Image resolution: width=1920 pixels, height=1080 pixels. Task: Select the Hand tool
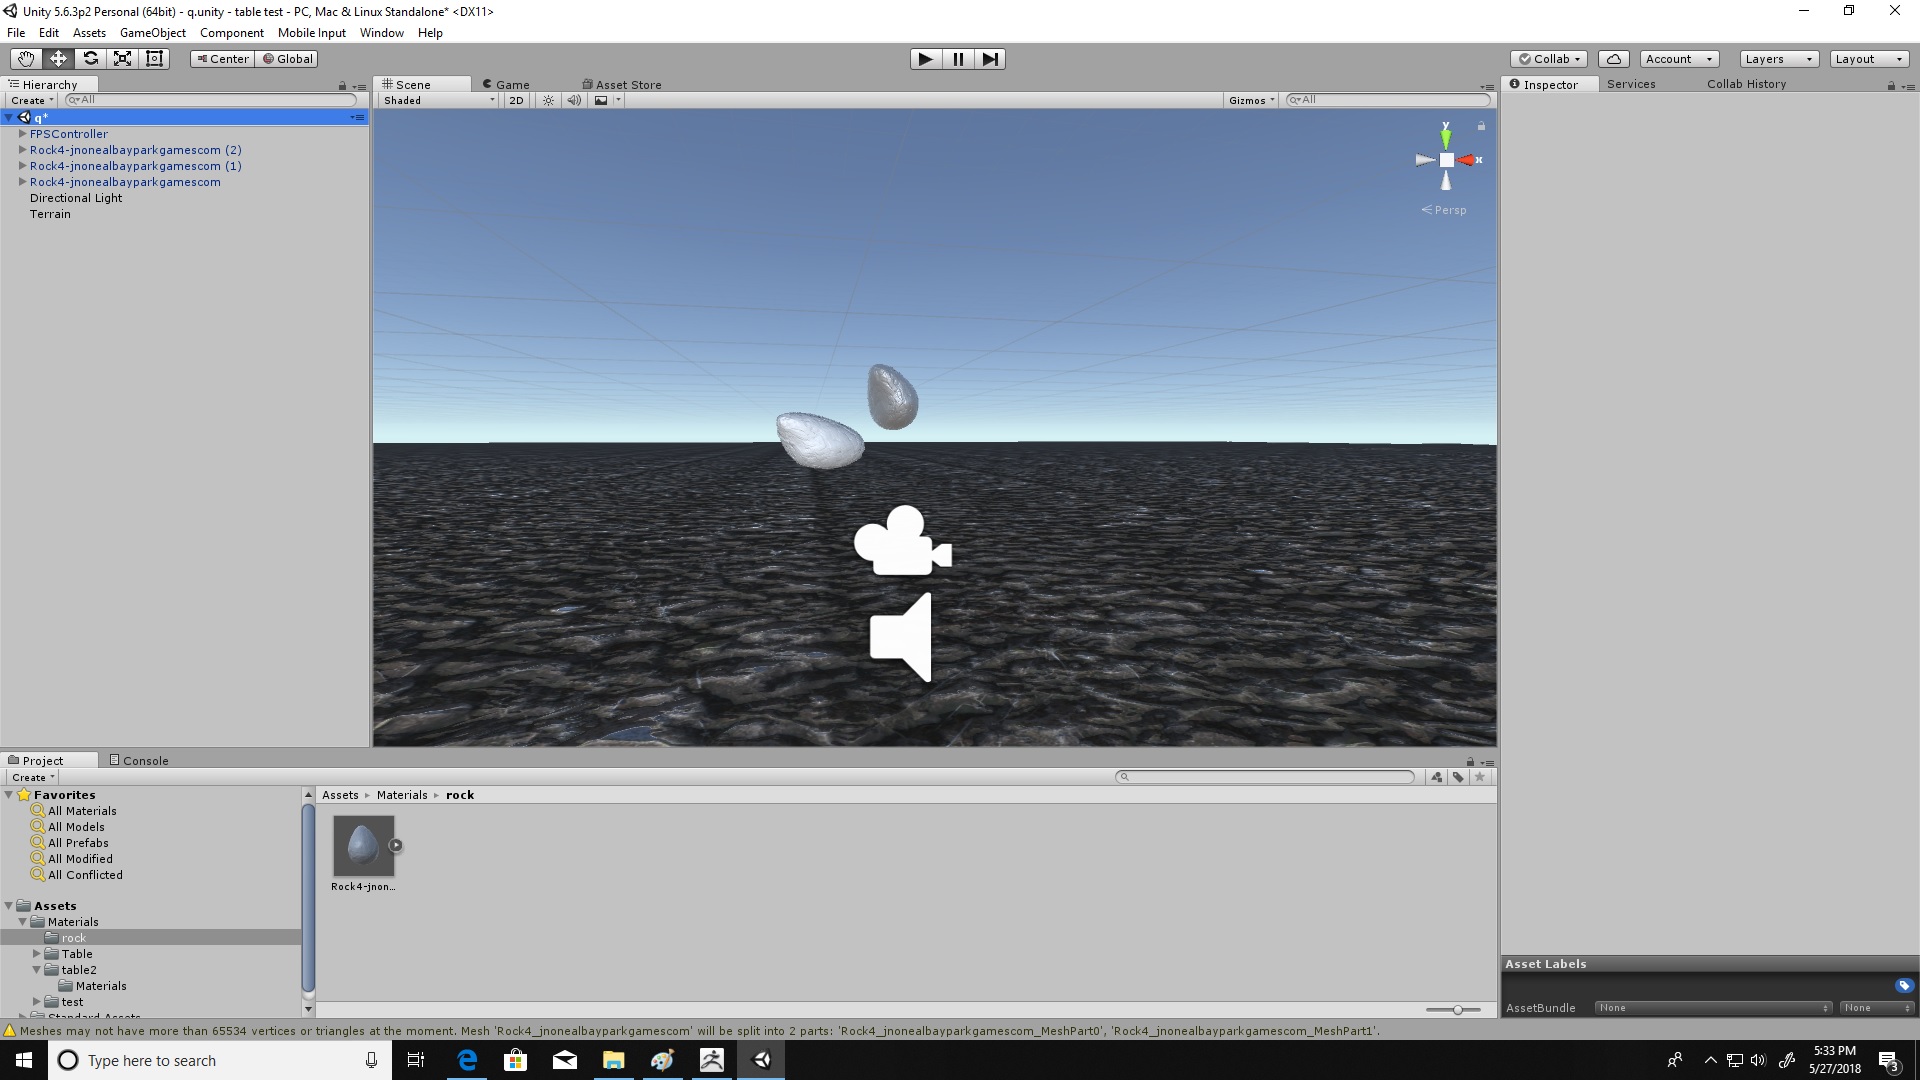click(x=26, y=59)
